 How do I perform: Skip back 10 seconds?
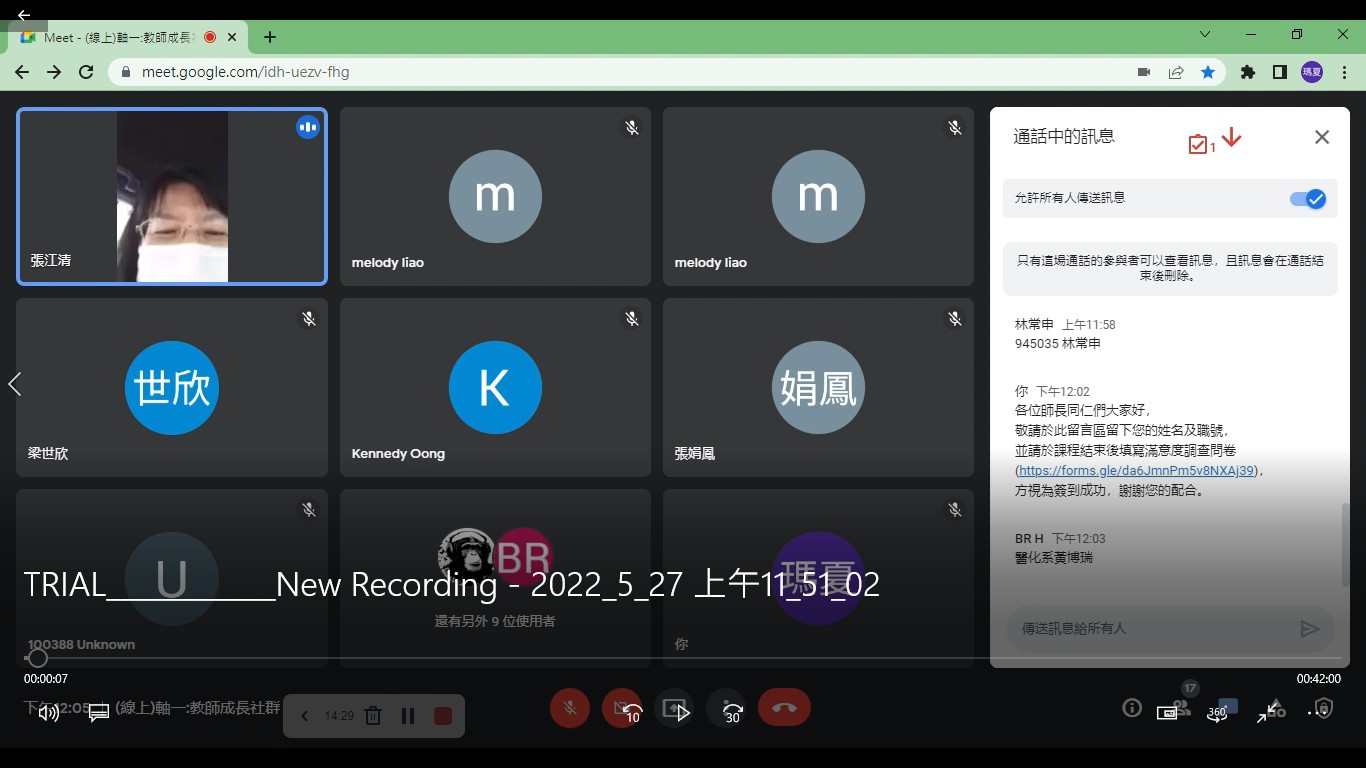(632, 713)
